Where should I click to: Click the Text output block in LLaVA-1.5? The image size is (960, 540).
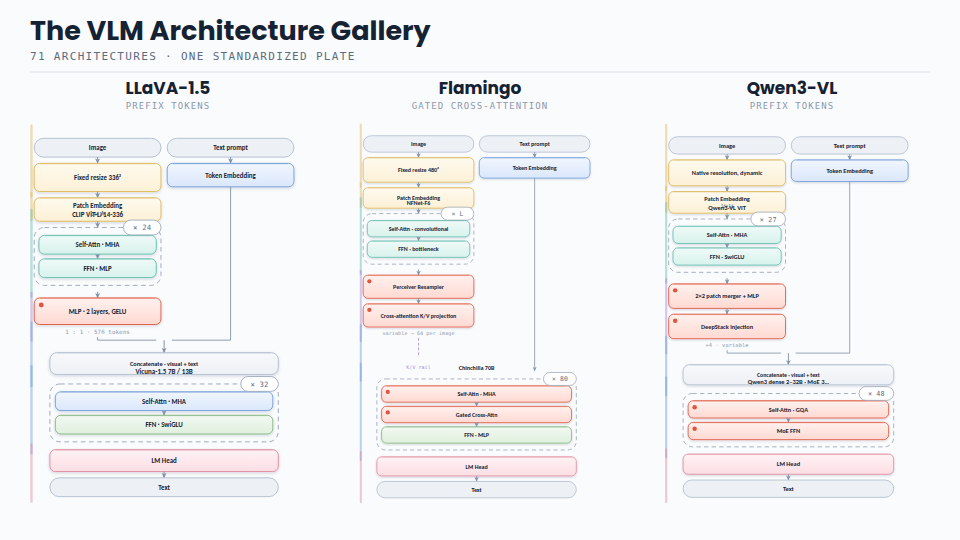click(x=164, y=487)
